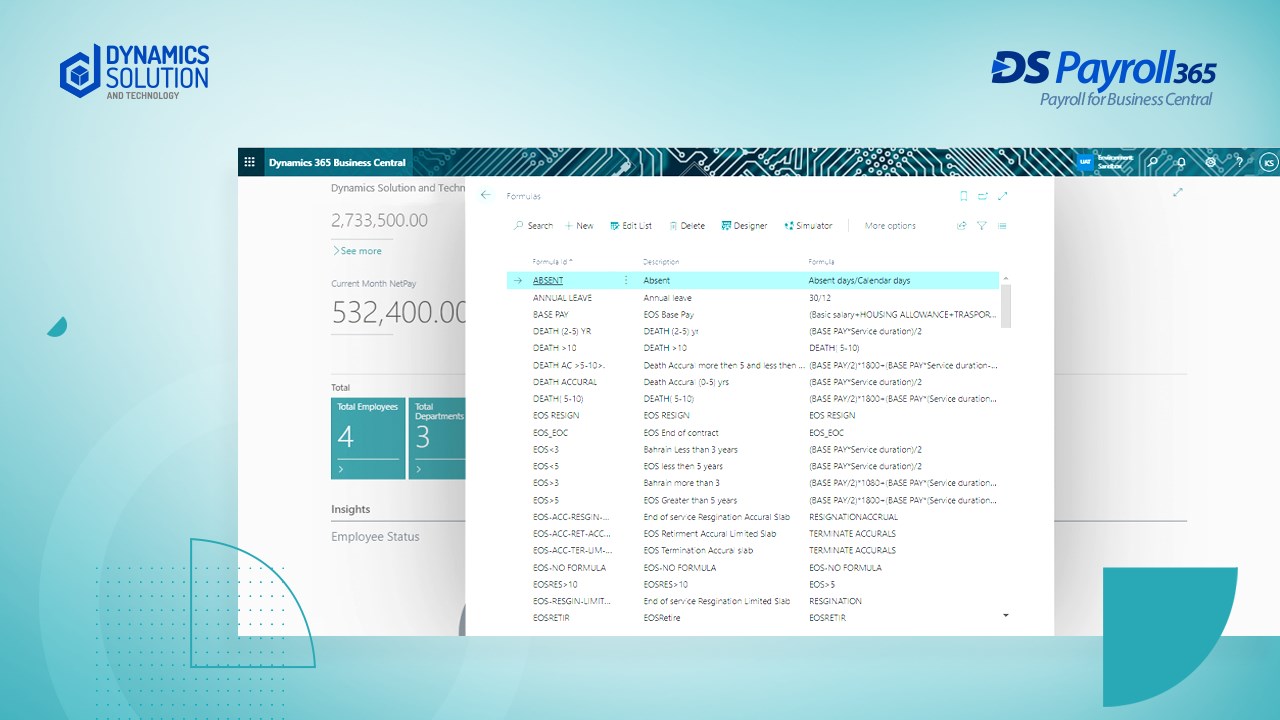This screenshot has height=720, width=1280.
Task: Switch to Edit List mode
Action: tap(631, 226)
